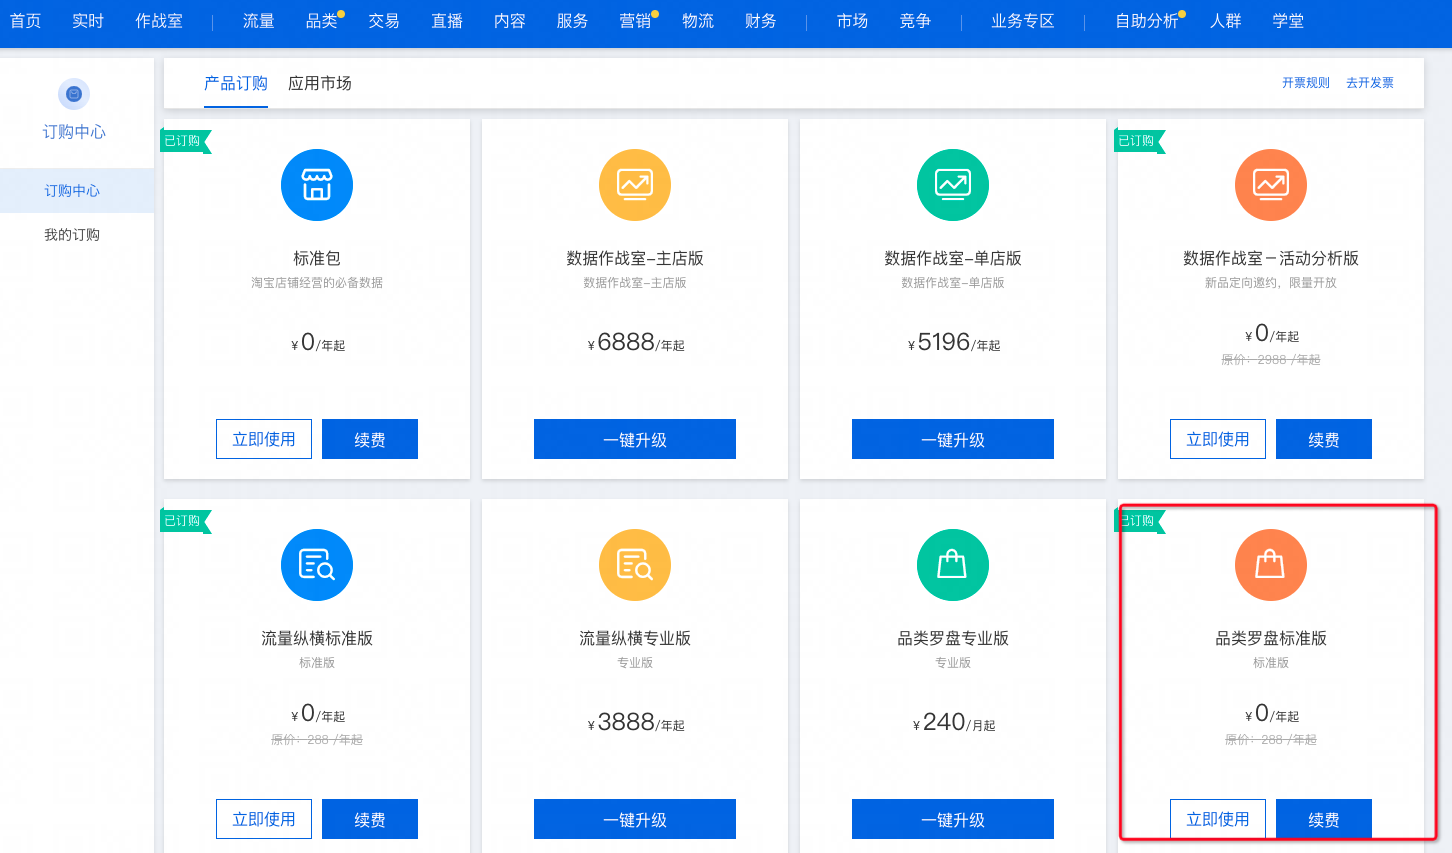Click the yellow 数据作战室-主店版 chart icon
Screen dimensions: 1452x853
click(635, 185)
